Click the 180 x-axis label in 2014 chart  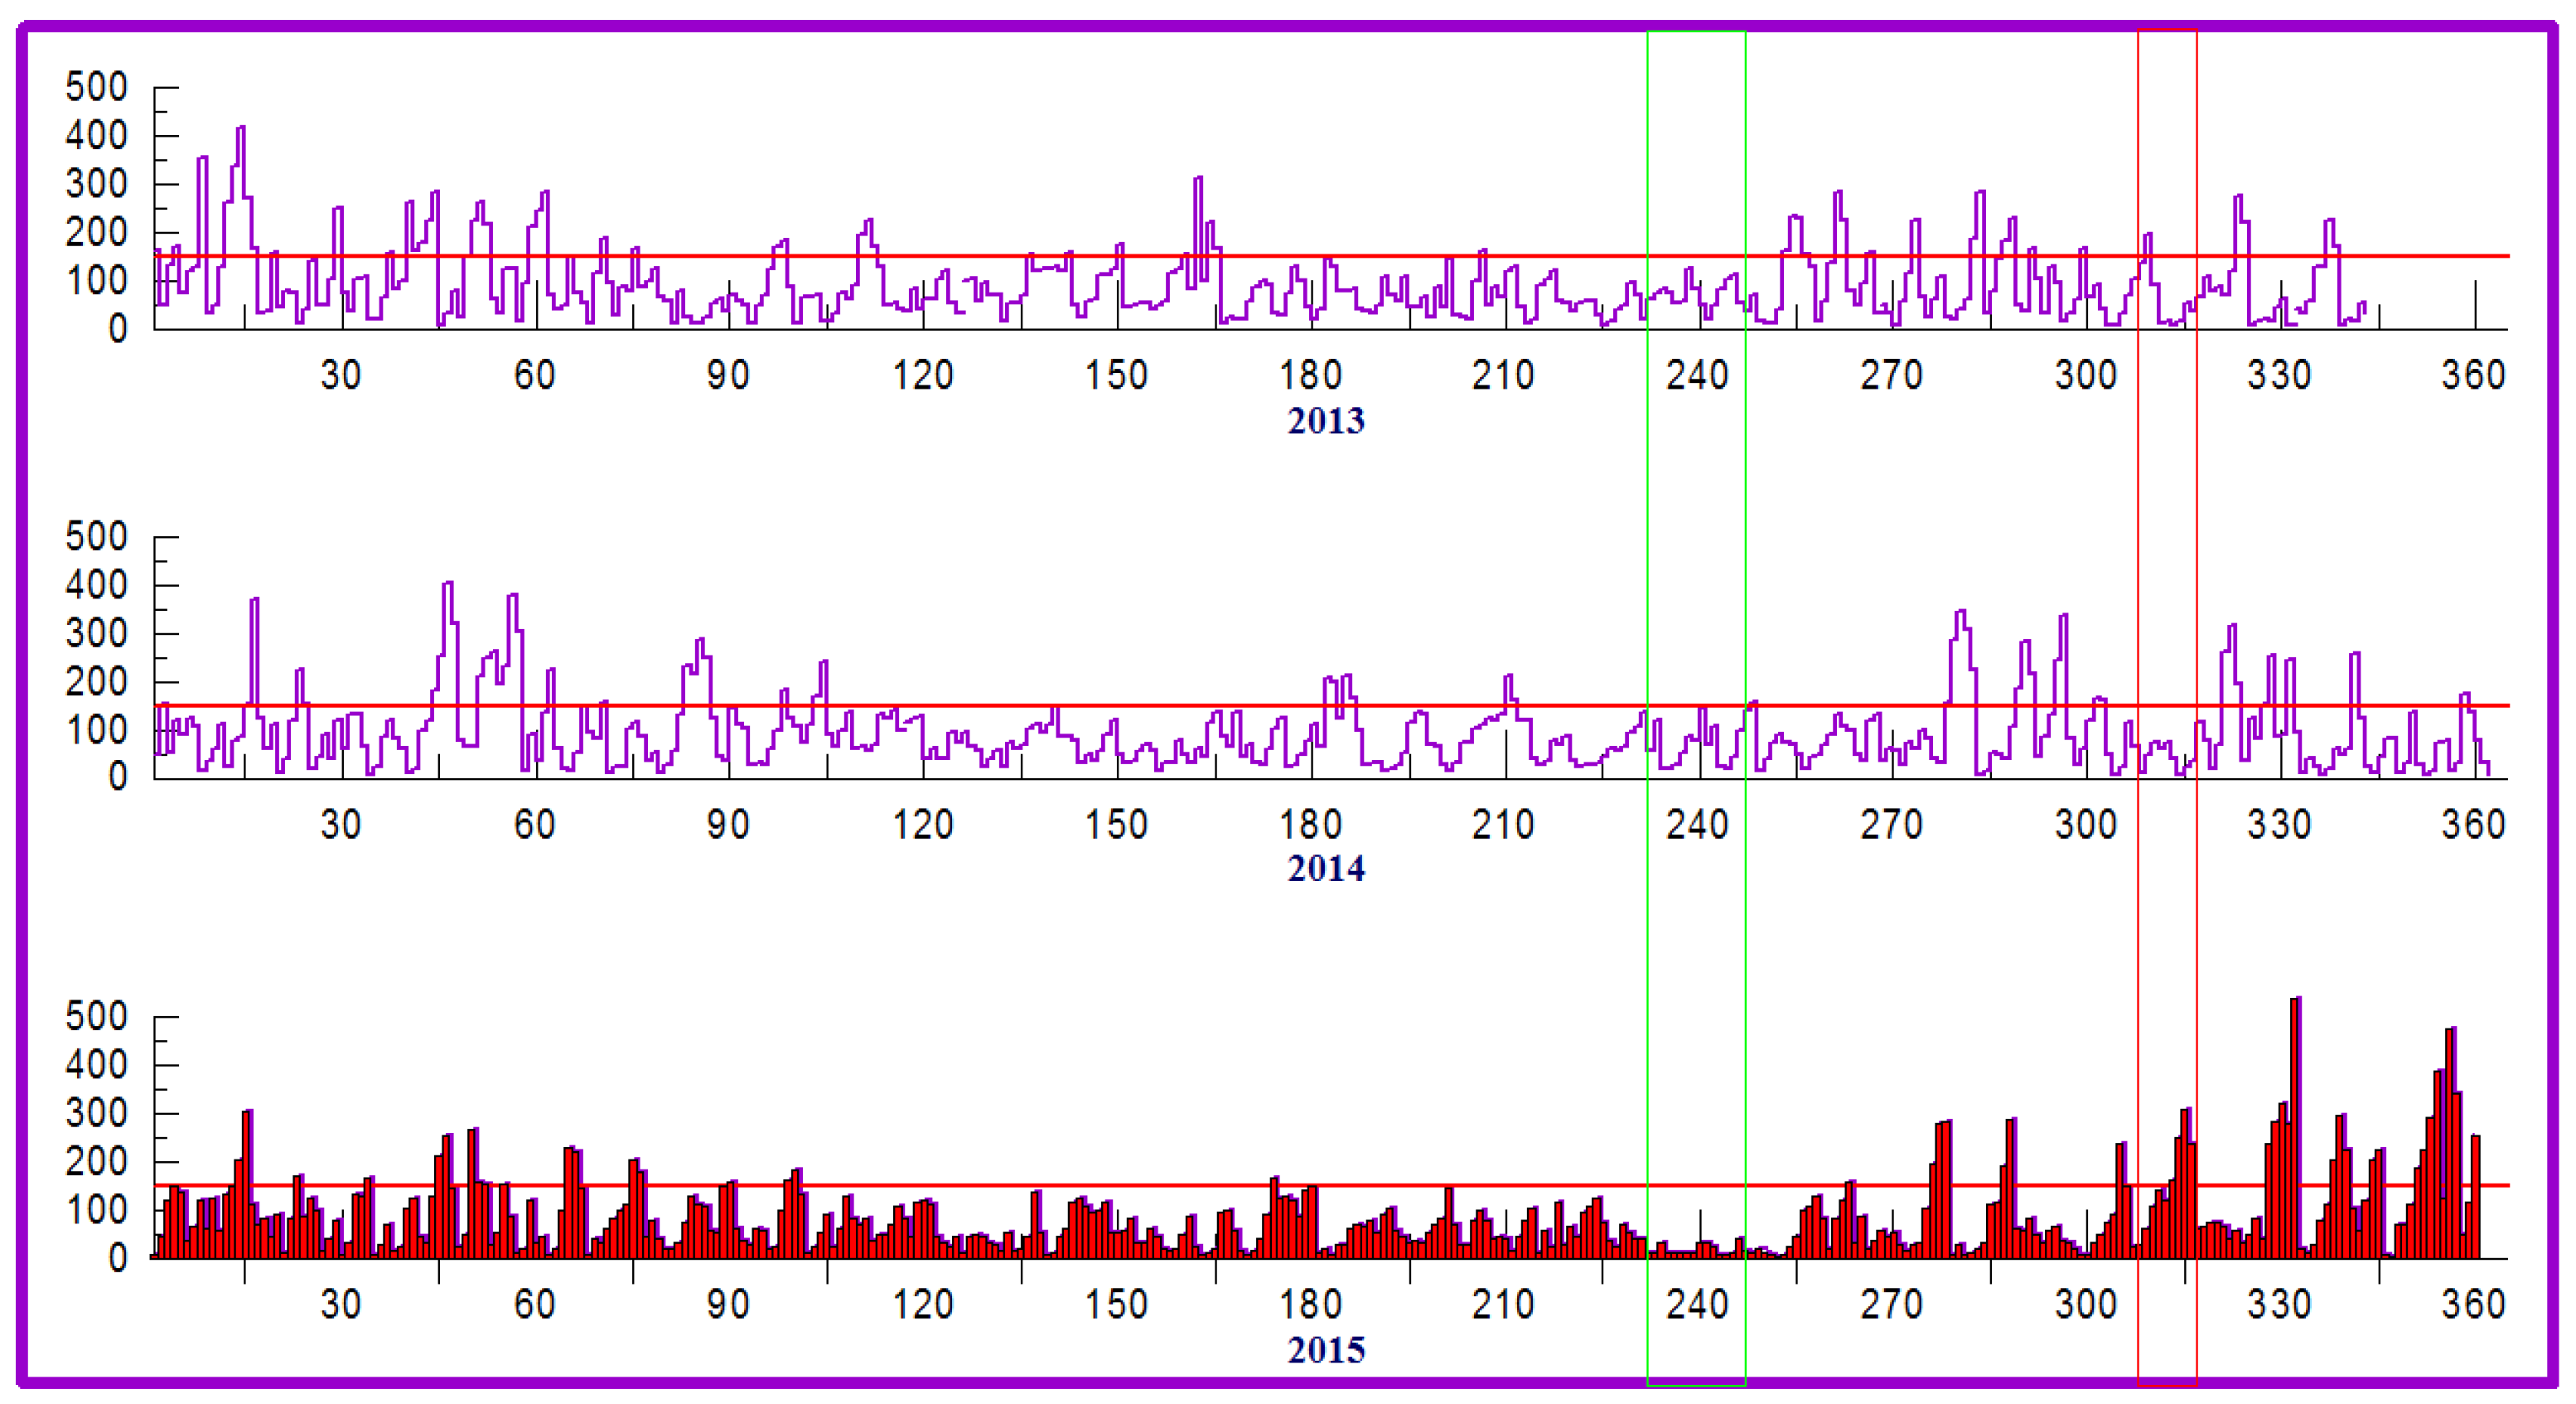point(1310,824)
